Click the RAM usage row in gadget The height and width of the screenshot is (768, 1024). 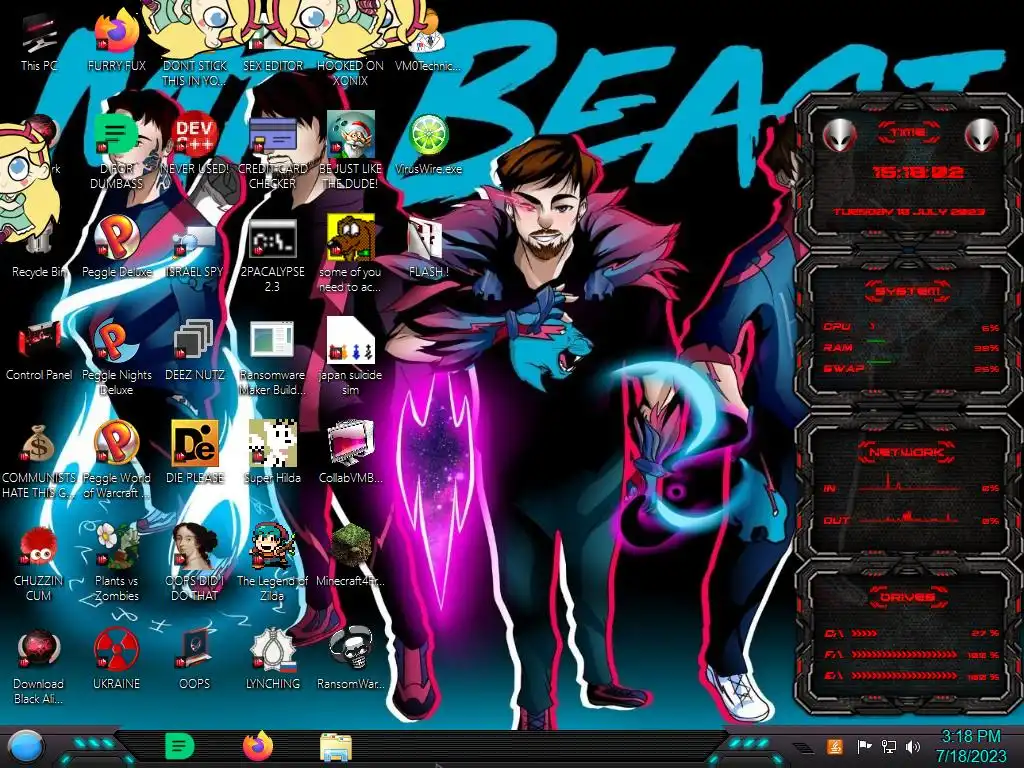coord(911,347)
